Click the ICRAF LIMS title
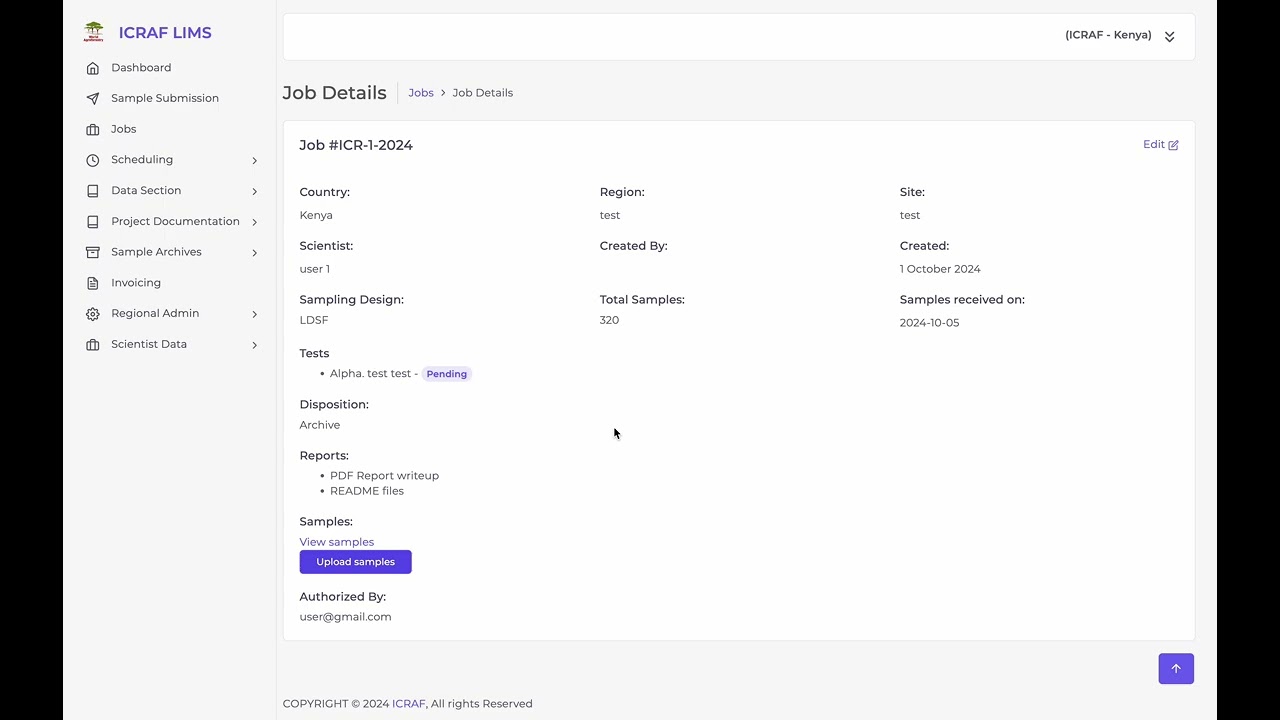 point(165,32)
